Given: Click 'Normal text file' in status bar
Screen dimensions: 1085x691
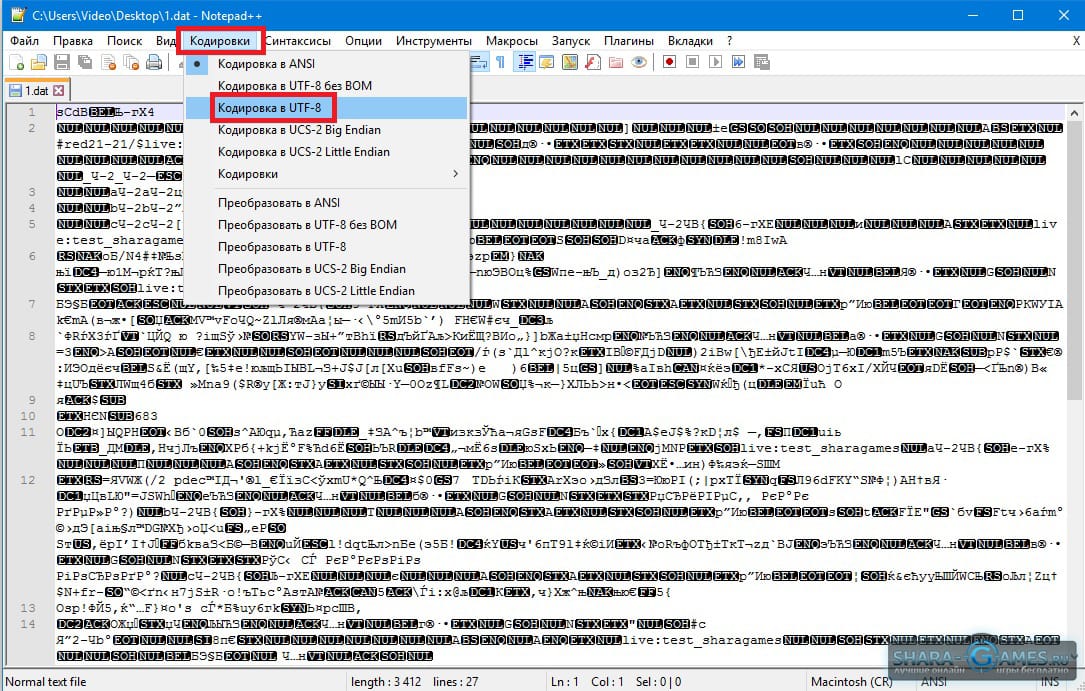Looking at the screenshot, I should pyautogui.click(x=46, y=682).
